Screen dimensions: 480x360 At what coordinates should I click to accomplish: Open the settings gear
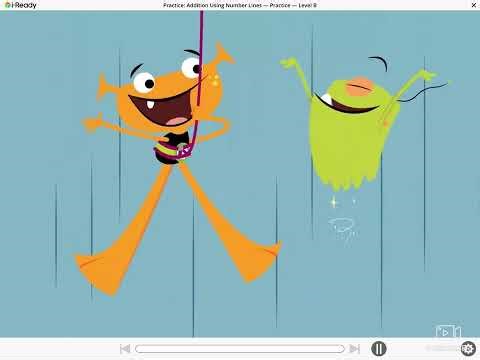click(x=468, y=349)
